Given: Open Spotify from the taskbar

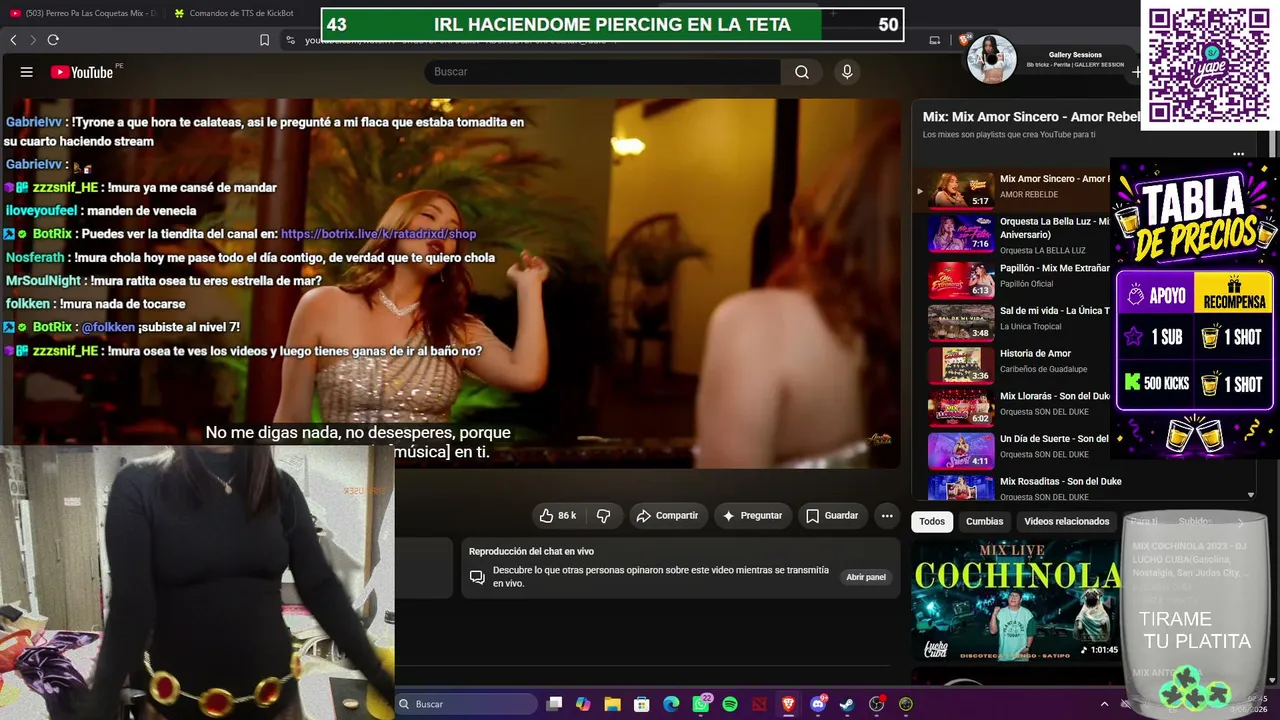Looking at the screenshot, I should click(730, 704).
